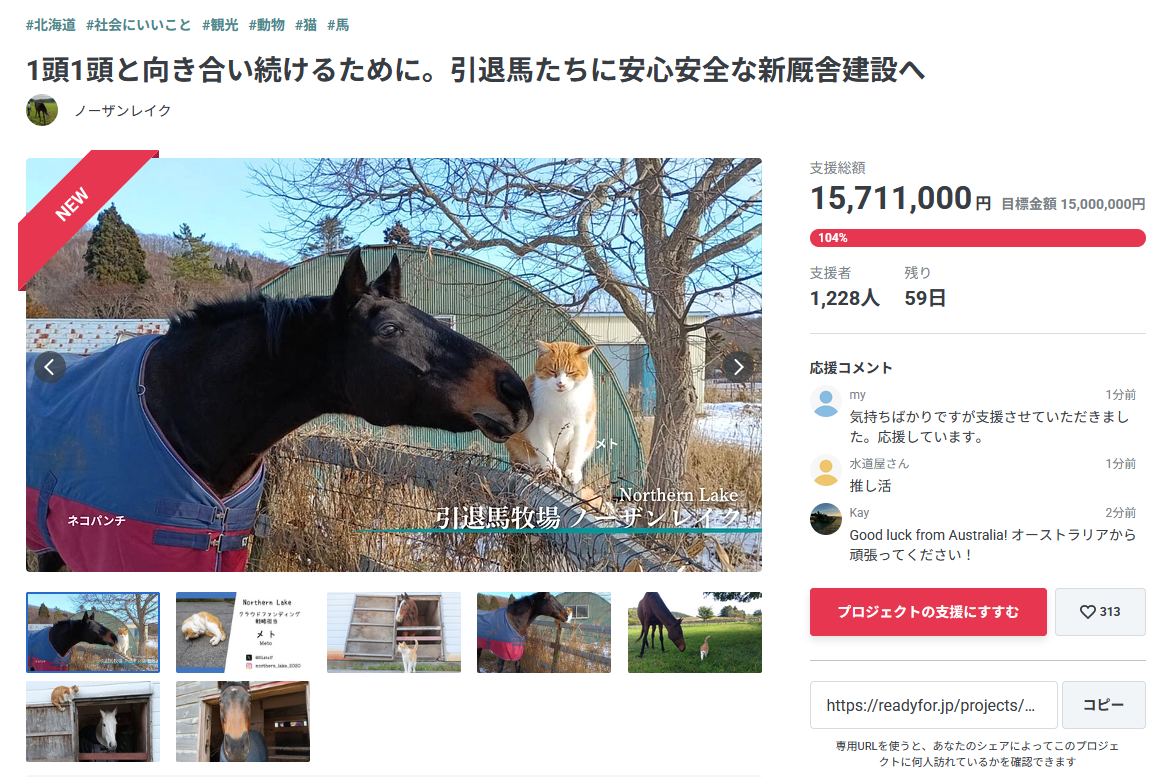This screenshot has width=1175, height=777.
Task: Select thumbnail of horse face closeup
Action: pos(243,722)
